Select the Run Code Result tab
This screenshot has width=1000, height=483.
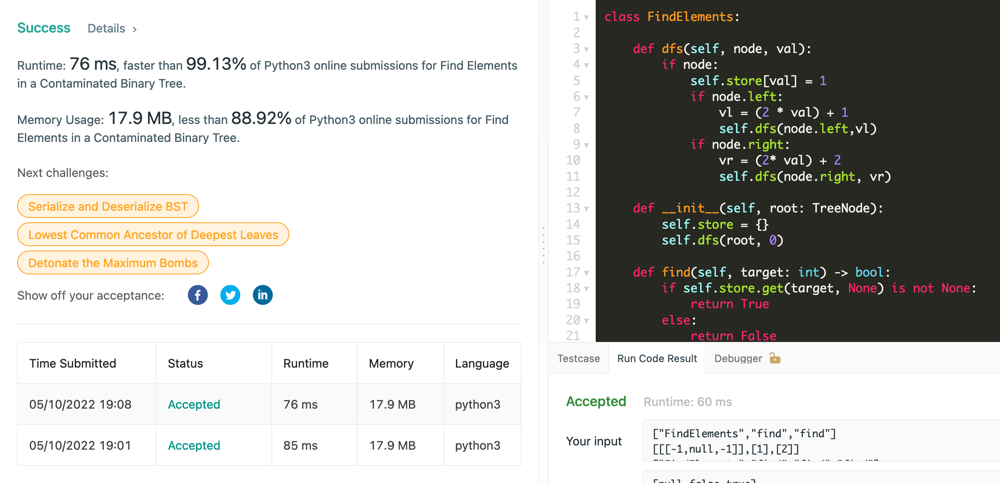[x=657, y=358]
